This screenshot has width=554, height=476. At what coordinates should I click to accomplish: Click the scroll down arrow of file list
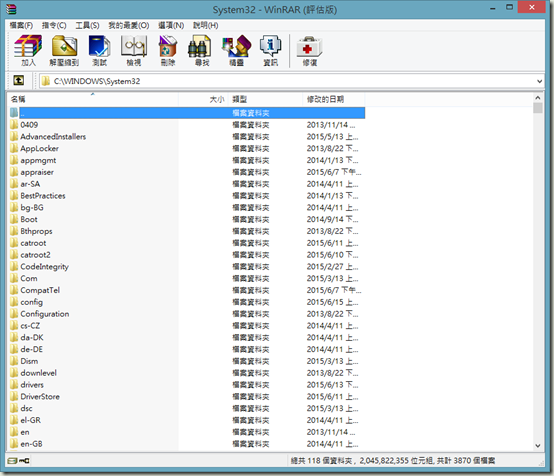[x=538, y=446]
